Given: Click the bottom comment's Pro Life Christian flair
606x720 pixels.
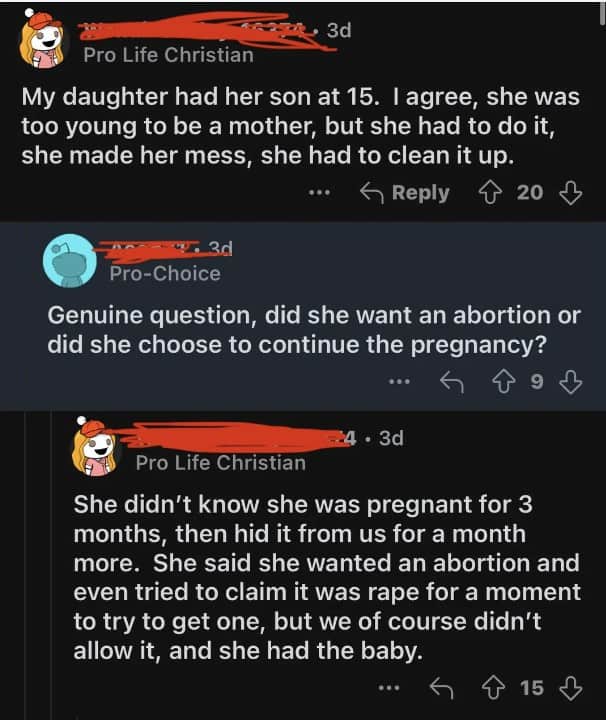Looking at the screenshot, I should (220, 462).
